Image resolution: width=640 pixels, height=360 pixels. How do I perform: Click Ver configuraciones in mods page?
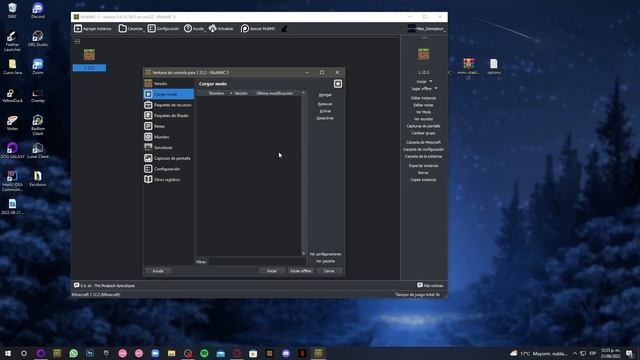point(325,254)
